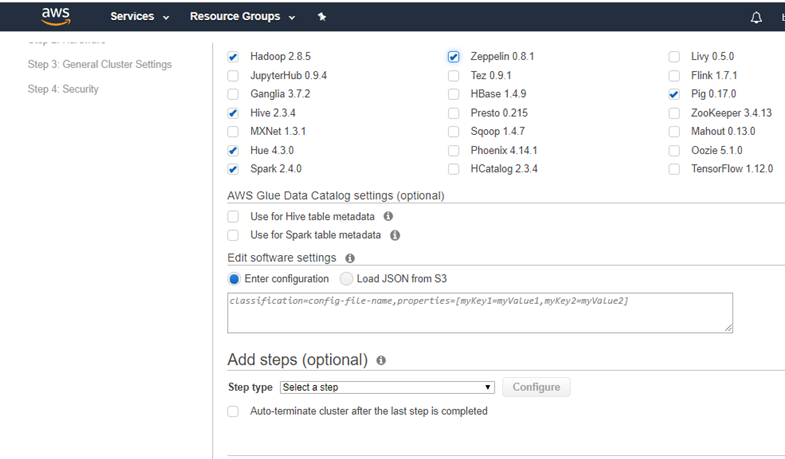Go to Step 3: General Cluster Settings

pyautogui.click(x=100, y=64)
